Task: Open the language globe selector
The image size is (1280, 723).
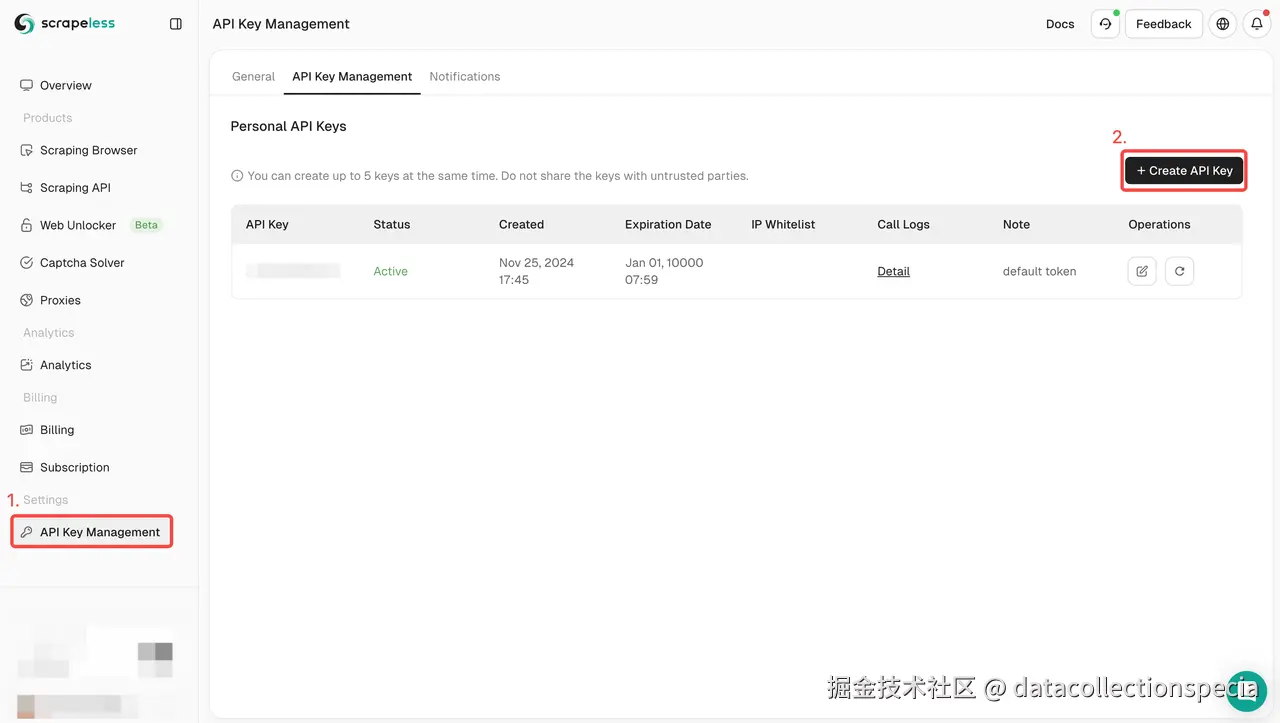Action: click(x=1222, y=23)
